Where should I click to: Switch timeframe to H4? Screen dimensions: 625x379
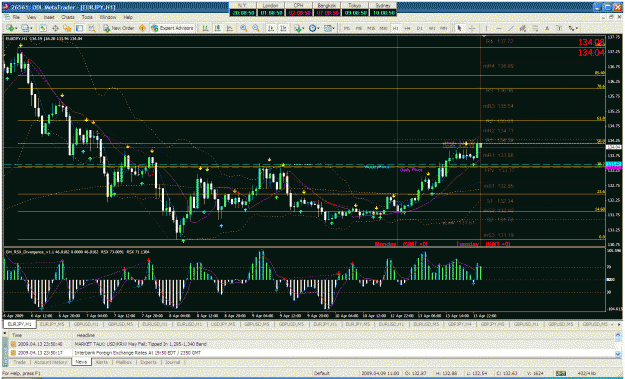pos(407,28)
